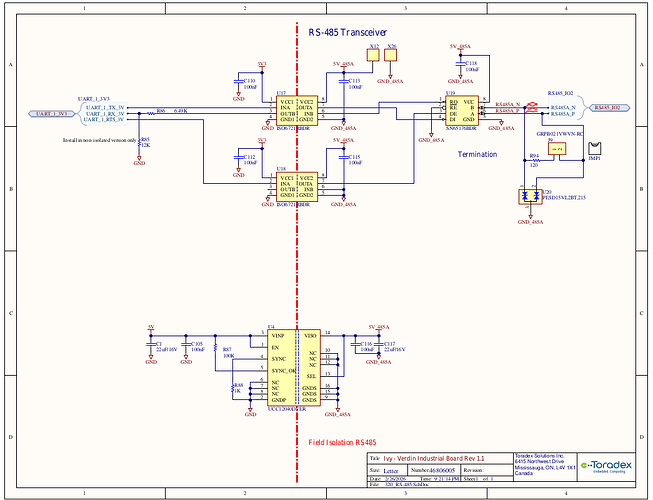
Task: Click the U20 PESD TVS diode symbol
Action: pyautogui.click(x=531, y=197)
